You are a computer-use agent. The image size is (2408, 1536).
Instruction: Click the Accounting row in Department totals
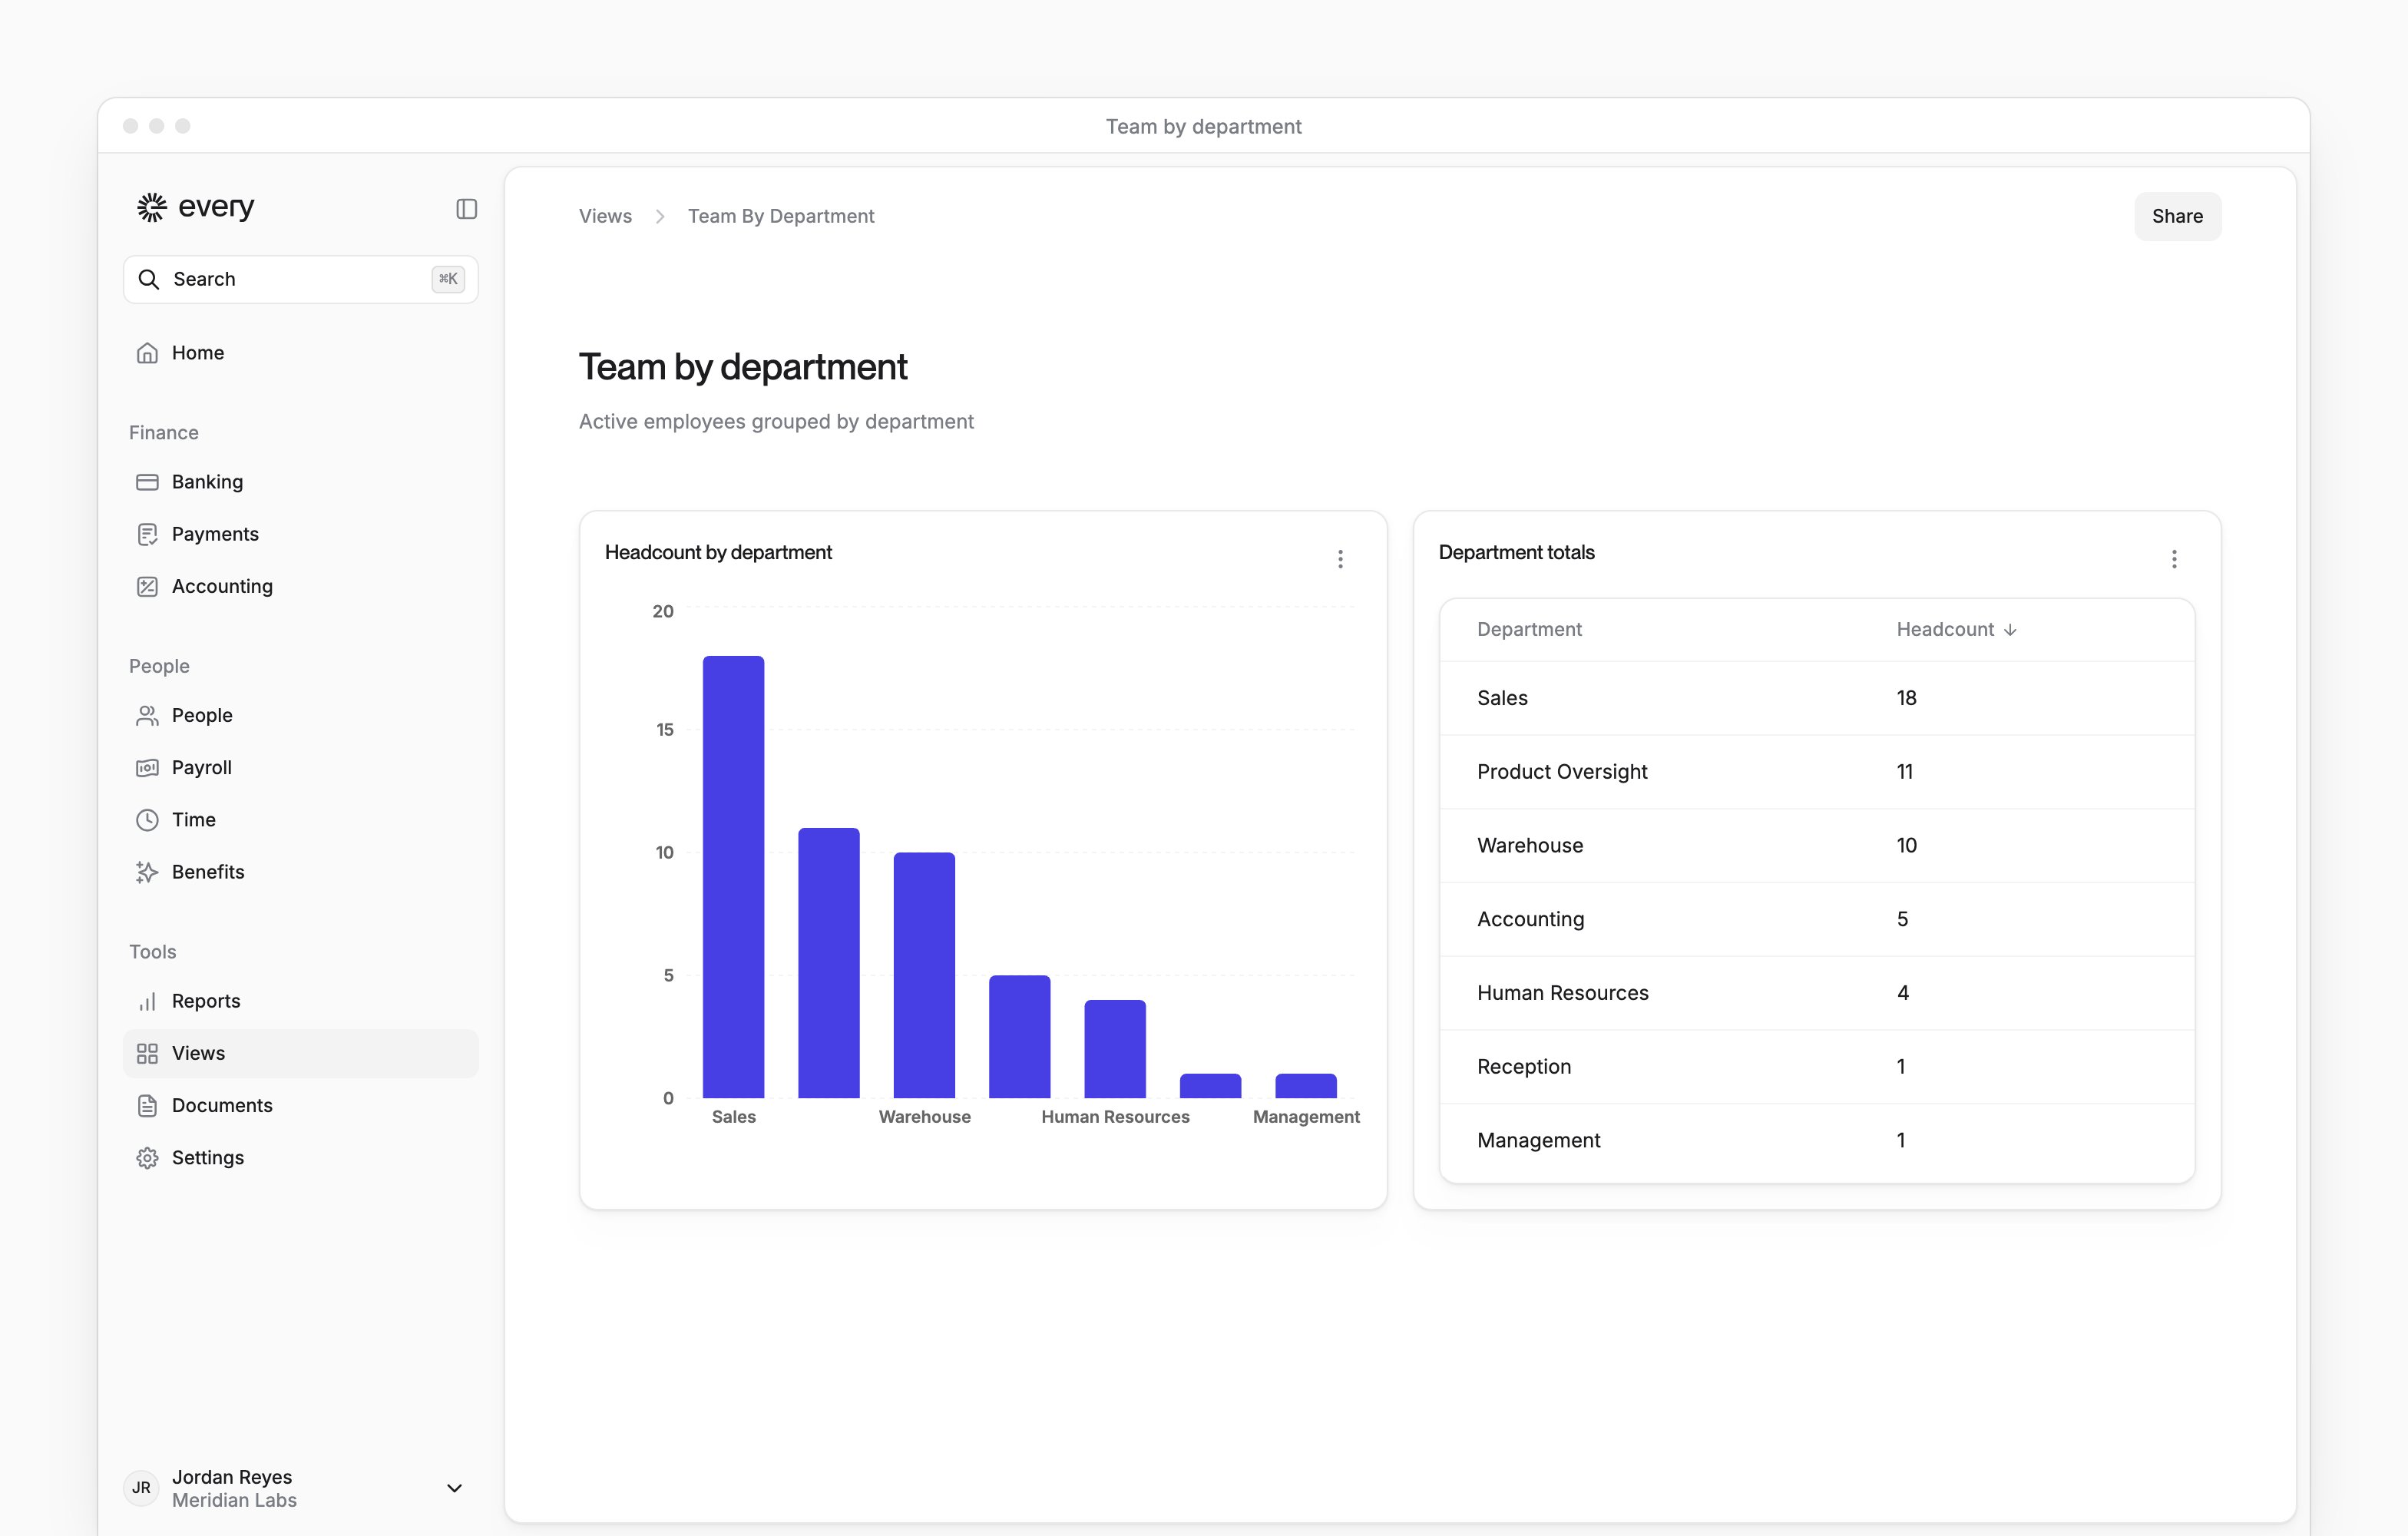click(x=1817, y=919)
